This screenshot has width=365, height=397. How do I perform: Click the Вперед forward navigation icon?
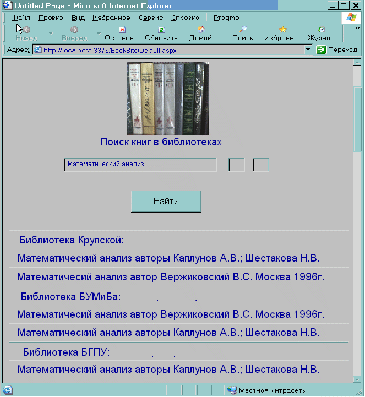pos(74,33)
